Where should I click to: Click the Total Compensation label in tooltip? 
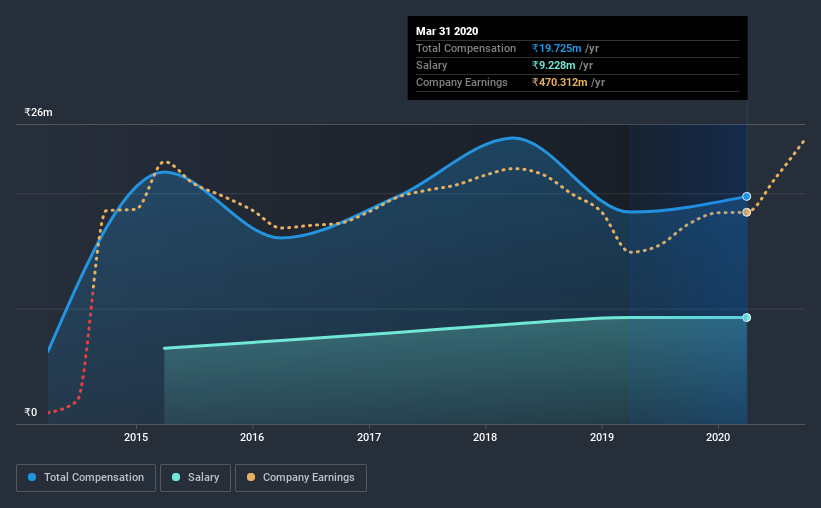[x=466, y=48]
